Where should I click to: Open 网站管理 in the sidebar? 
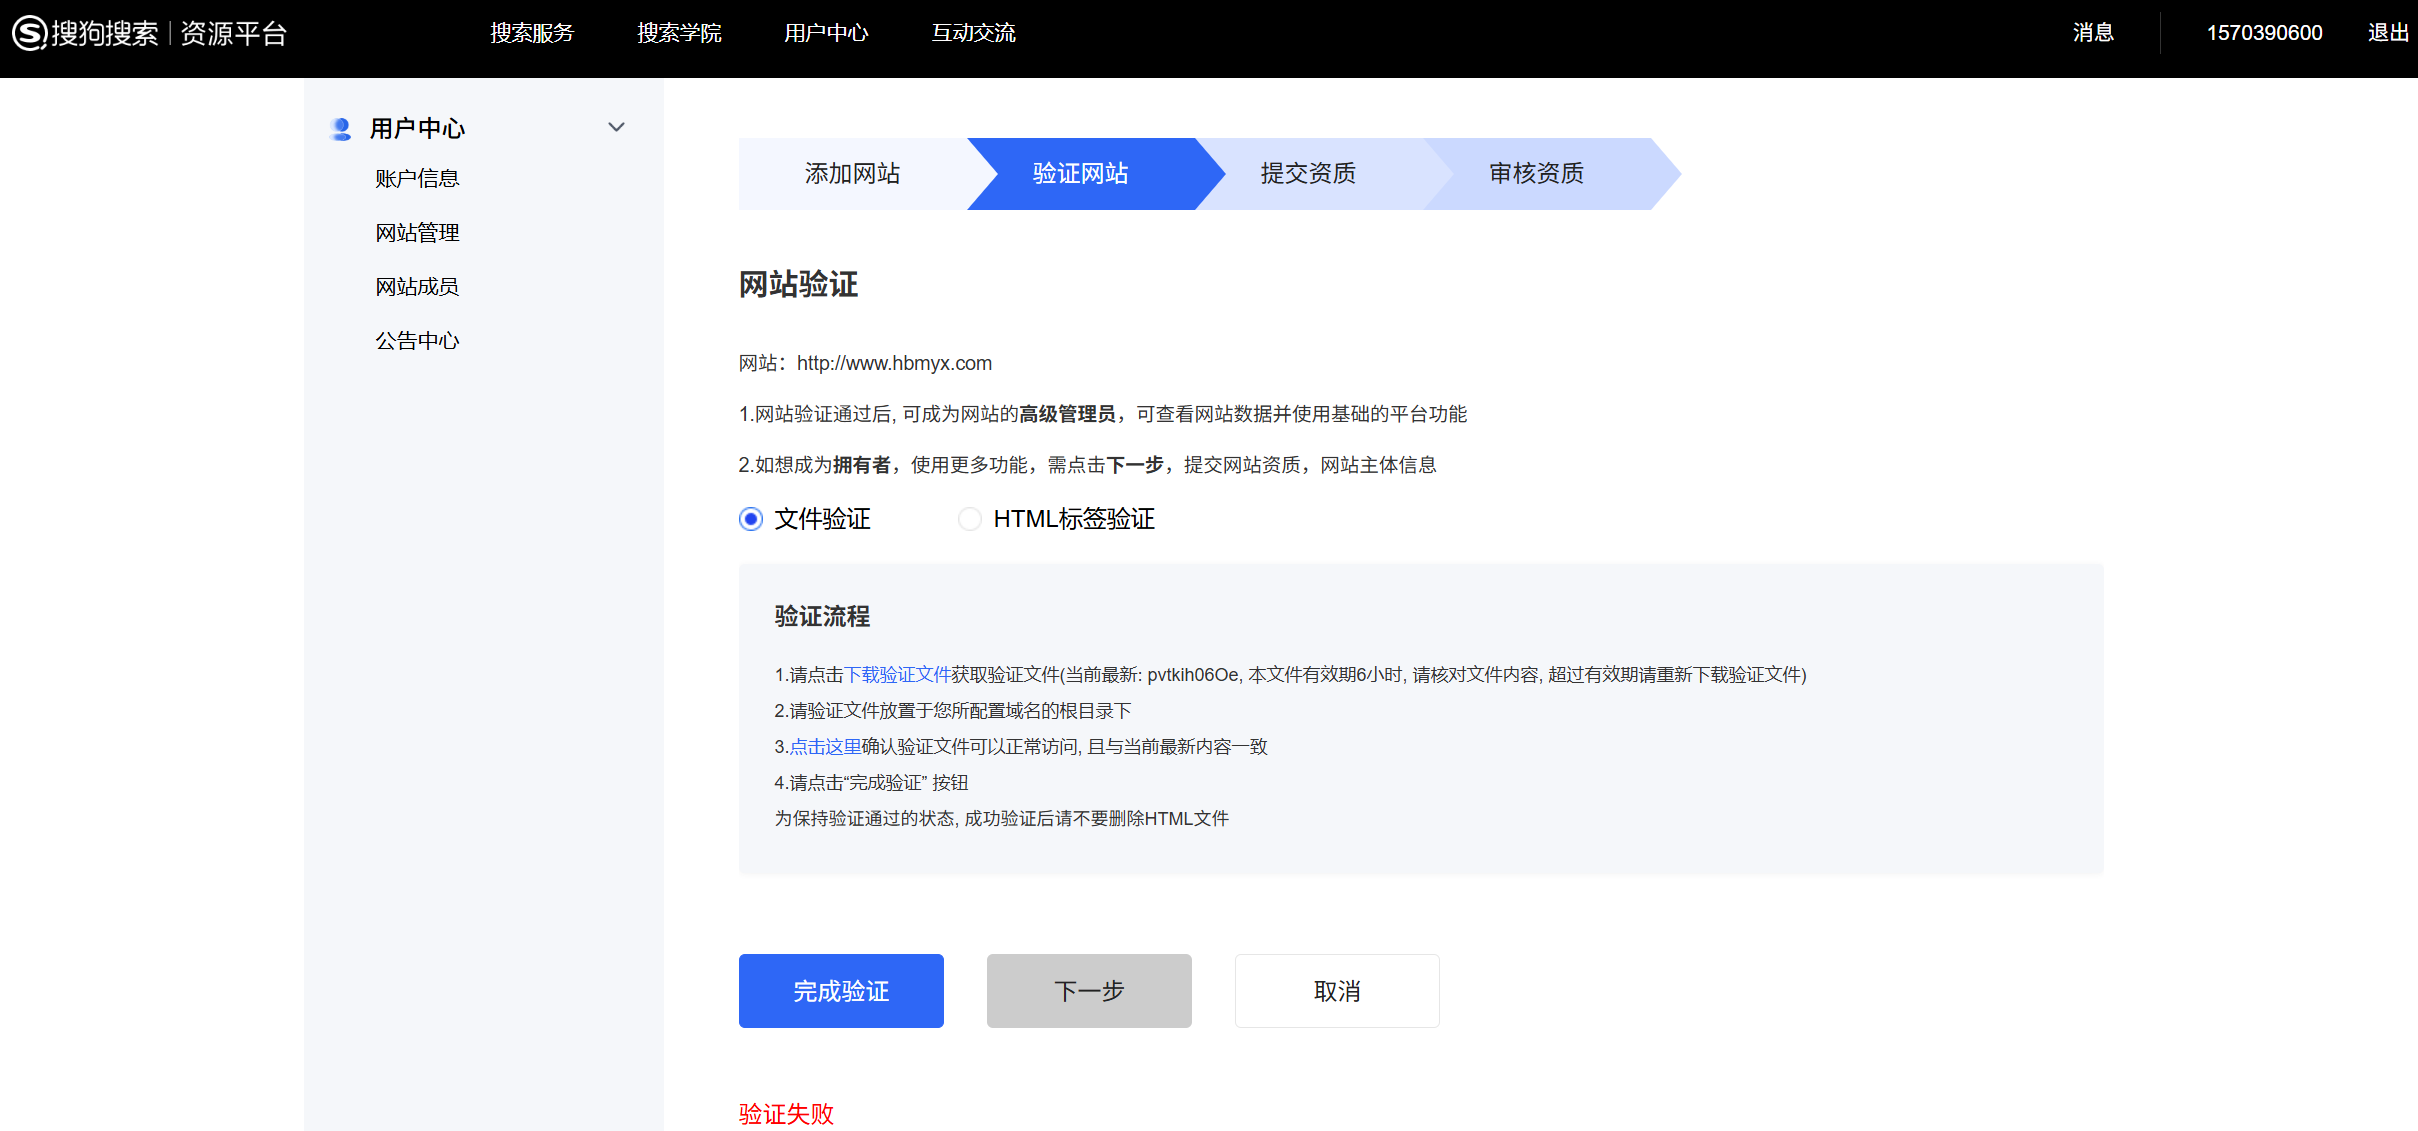[417, 232]
